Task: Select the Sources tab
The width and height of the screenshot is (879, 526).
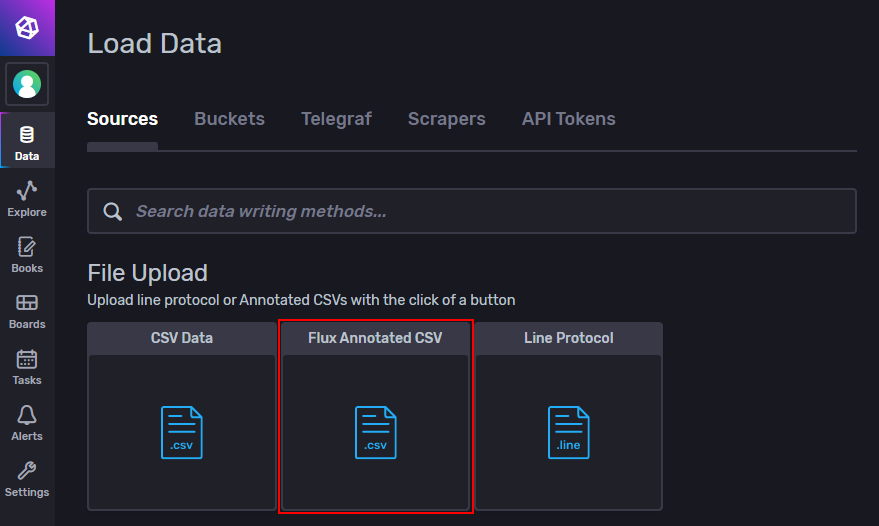Action: [122, 119]
